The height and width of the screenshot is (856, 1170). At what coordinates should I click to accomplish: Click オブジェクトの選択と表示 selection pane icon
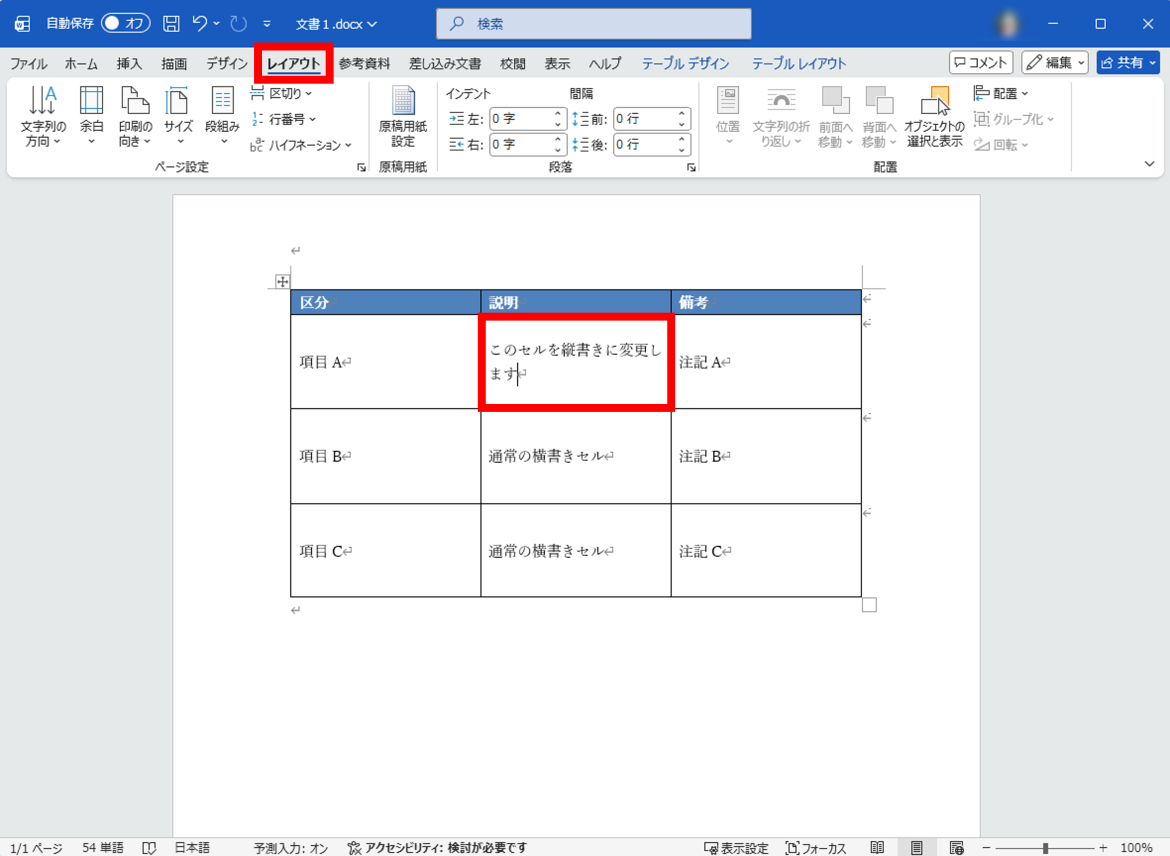coord(934,116)
